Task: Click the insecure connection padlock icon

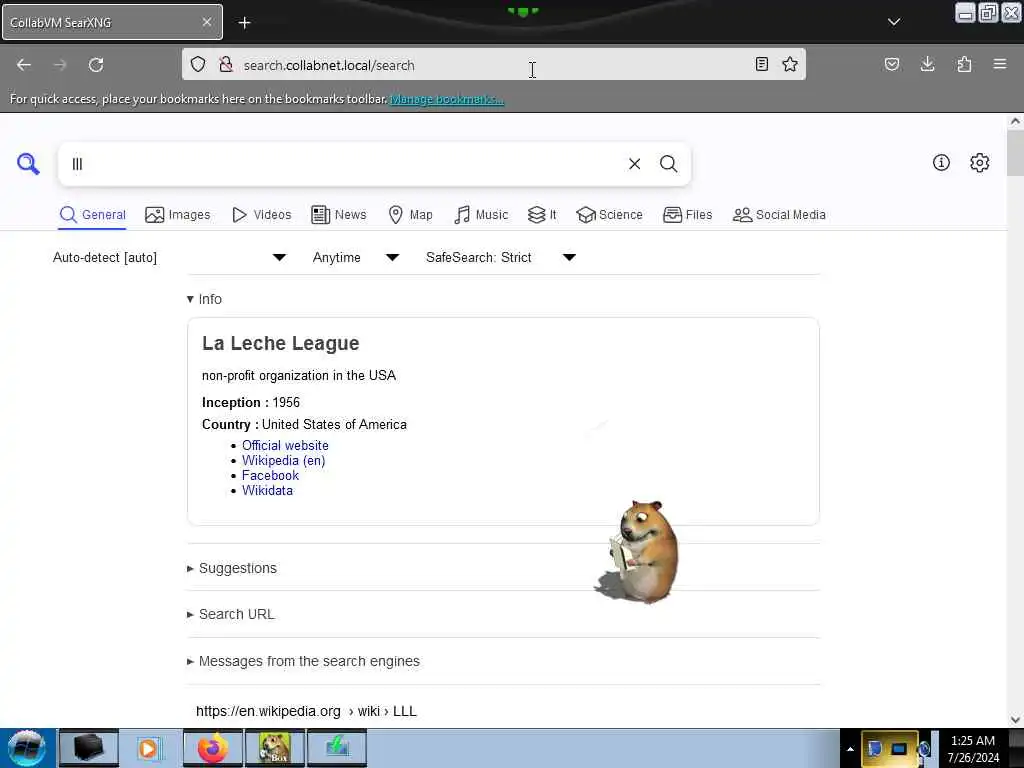Action: click(226, 64)
